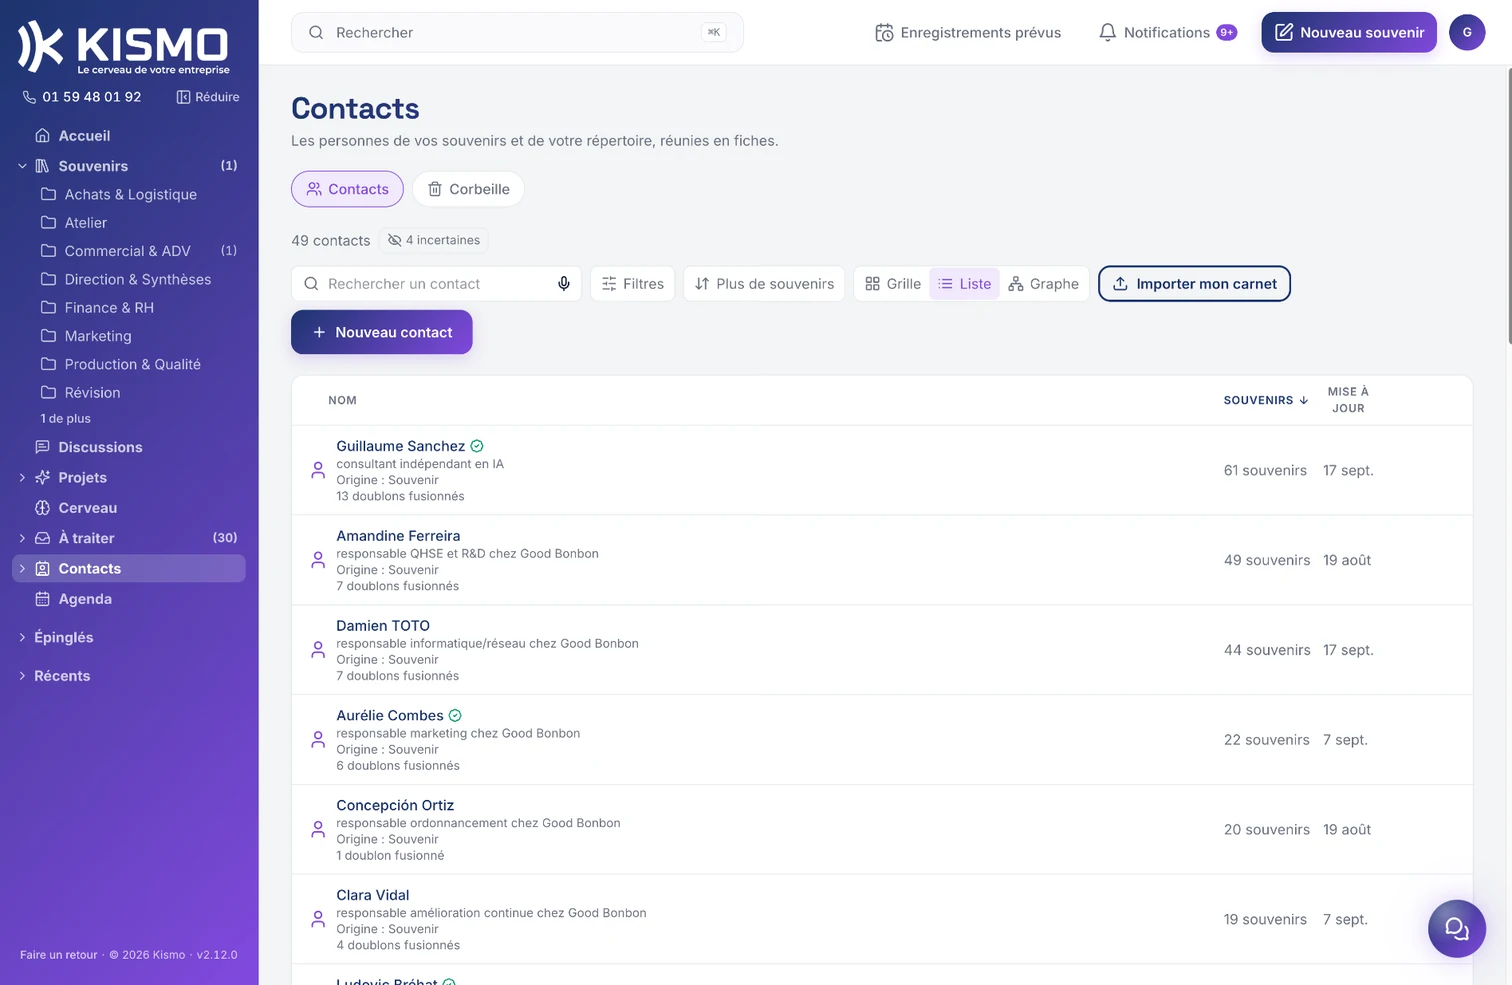Click the person icon on Damien TOTO row
Screen dimensions: 1512x985
[x=318, y=650]
